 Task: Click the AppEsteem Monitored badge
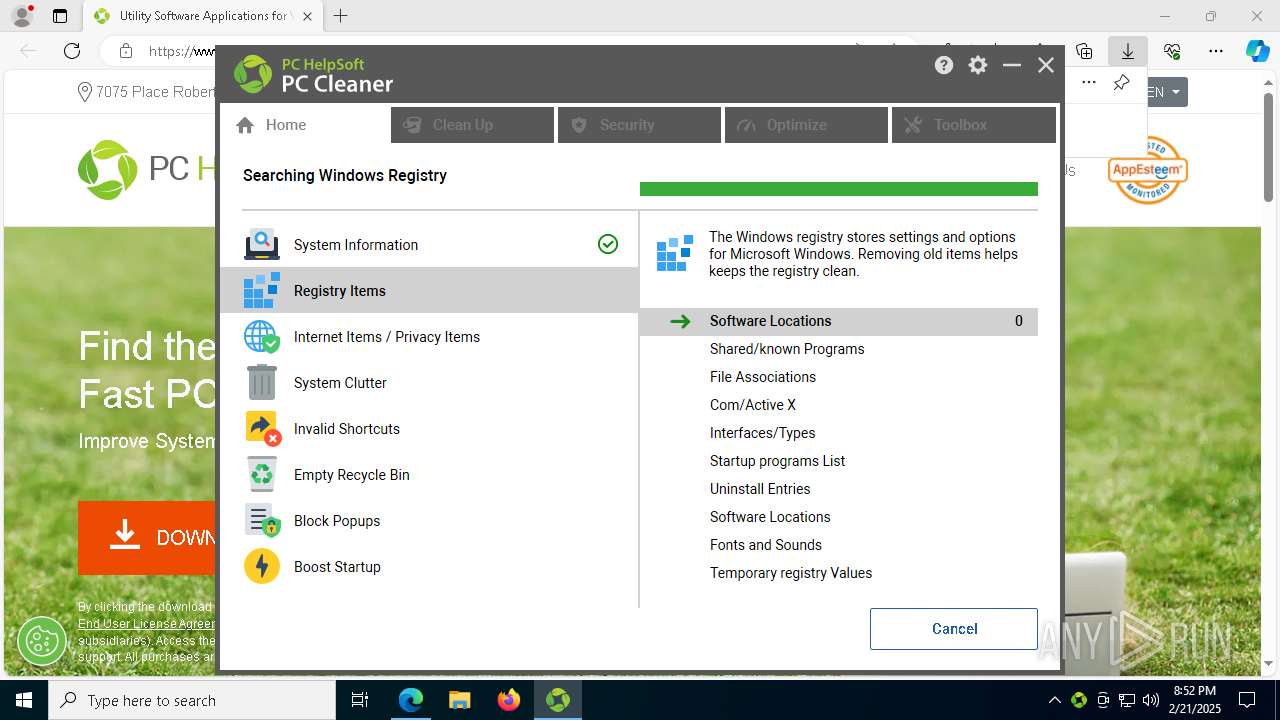(1147, 169)
